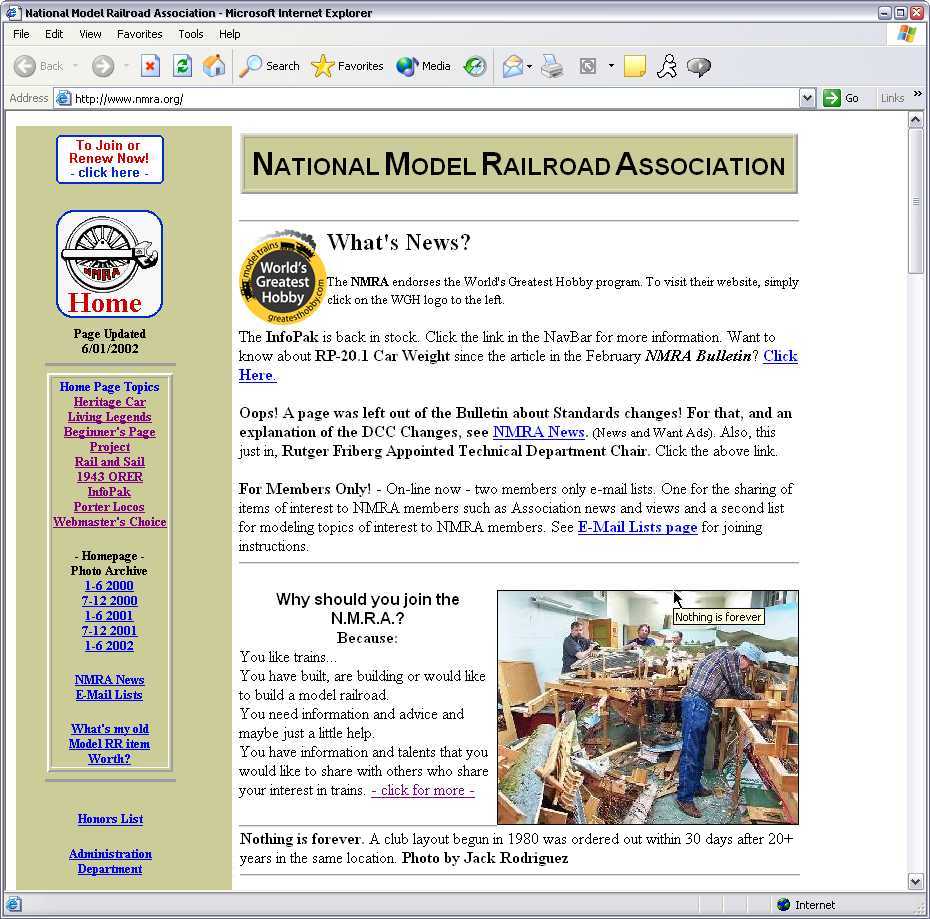Screen dimensions: 930x919
Task: Stop page loading with the red X icon
Action: pos(150,66)
